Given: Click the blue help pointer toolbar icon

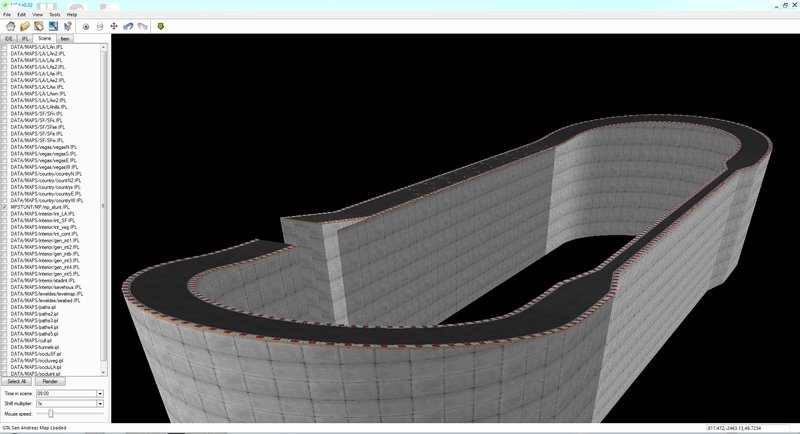Looking at the screenshot, I should 67,26.
